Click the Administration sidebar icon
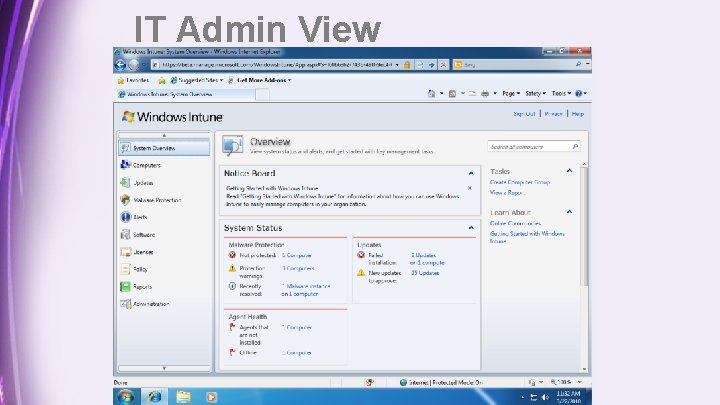 click(x=125, y=304)
